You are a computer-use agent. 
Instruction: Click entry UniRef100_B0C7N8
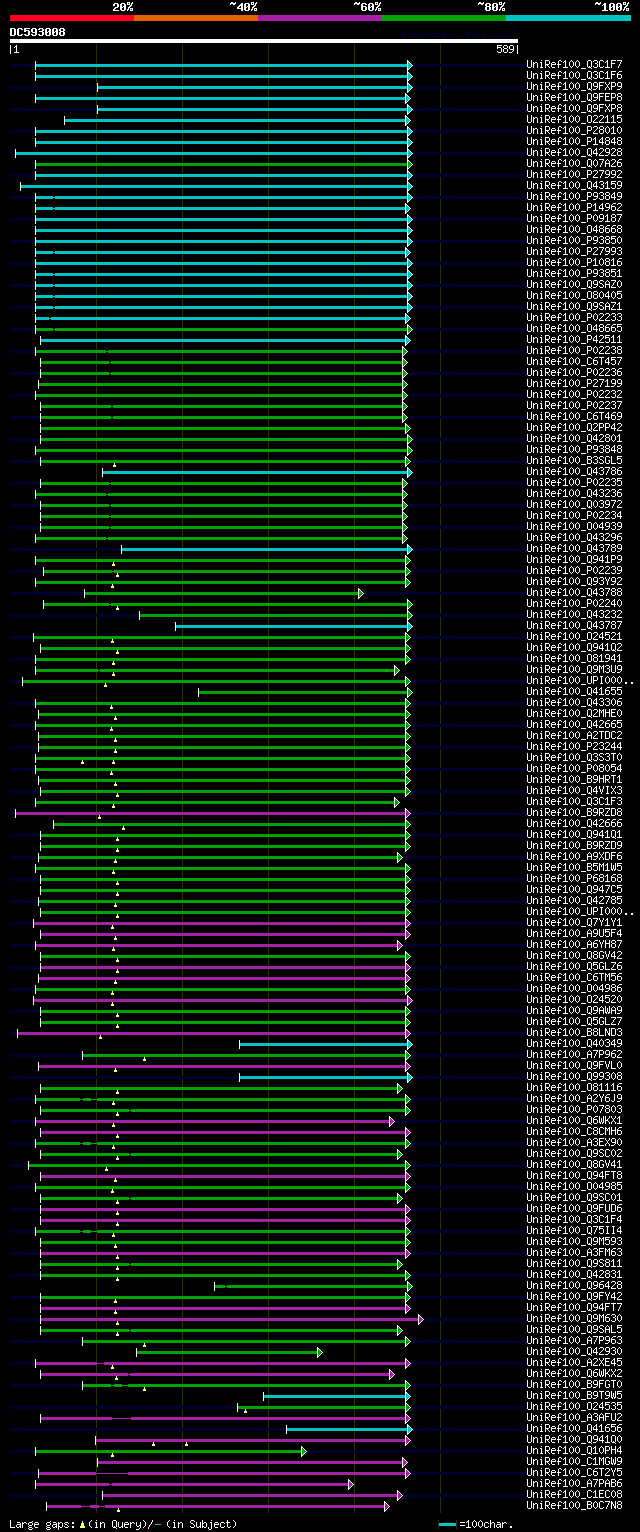(574, 1505)
